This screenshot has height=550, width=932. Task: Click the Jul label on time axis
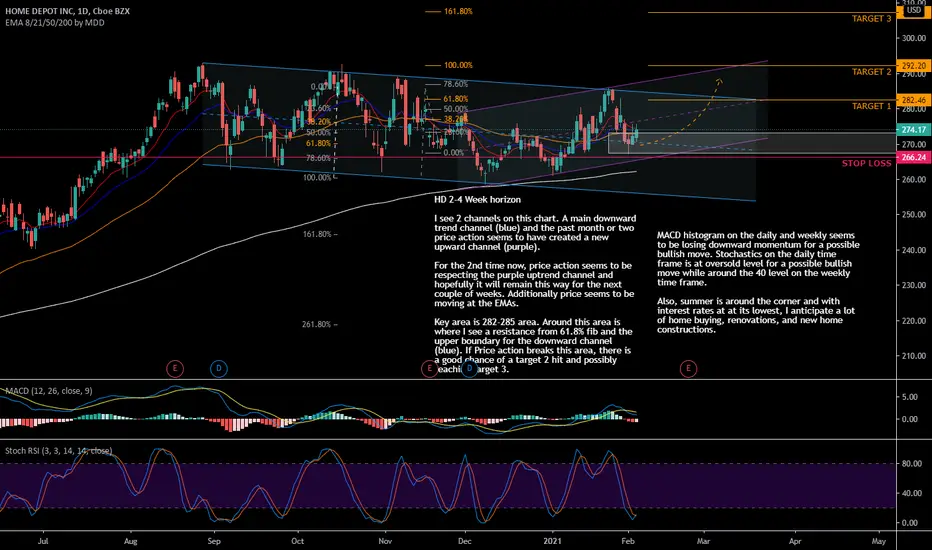pyautogui.click(x=43, y=541)
